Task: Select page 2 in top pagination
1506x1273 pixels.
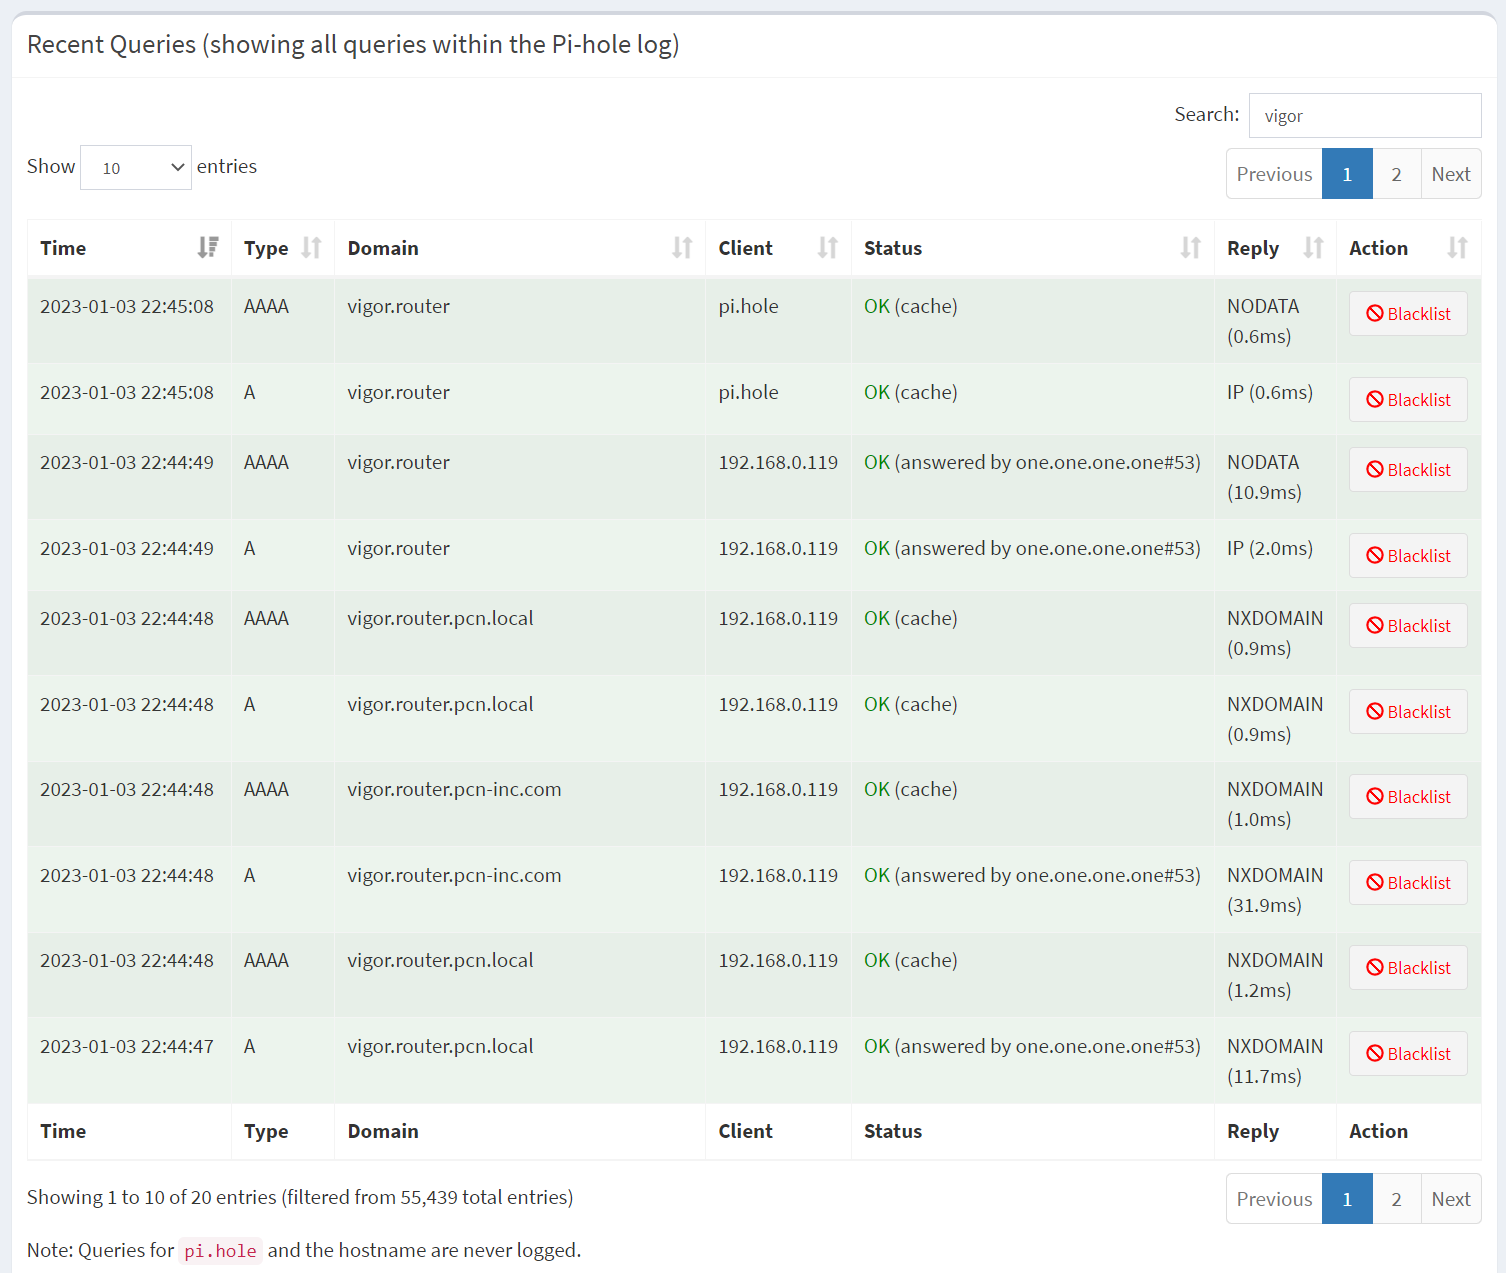Action: click(x=1396, y=174)
